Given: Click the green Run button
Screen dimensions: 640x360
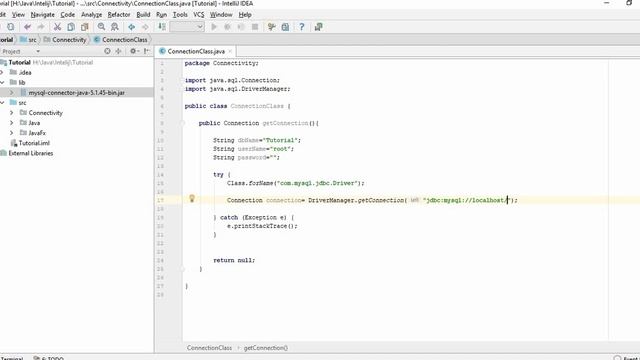Looking at the screenshot, I should point(214,27).
